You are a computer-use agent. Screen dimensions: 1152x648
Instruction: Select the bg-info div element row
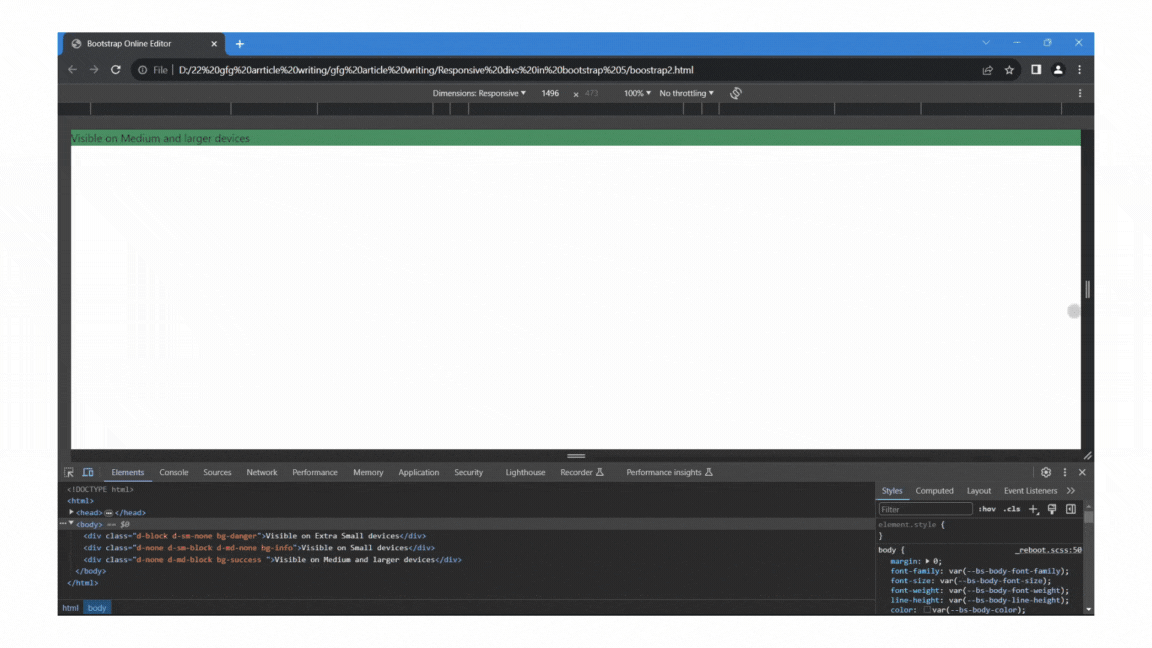pyautogui.click(x=259, y=547)
